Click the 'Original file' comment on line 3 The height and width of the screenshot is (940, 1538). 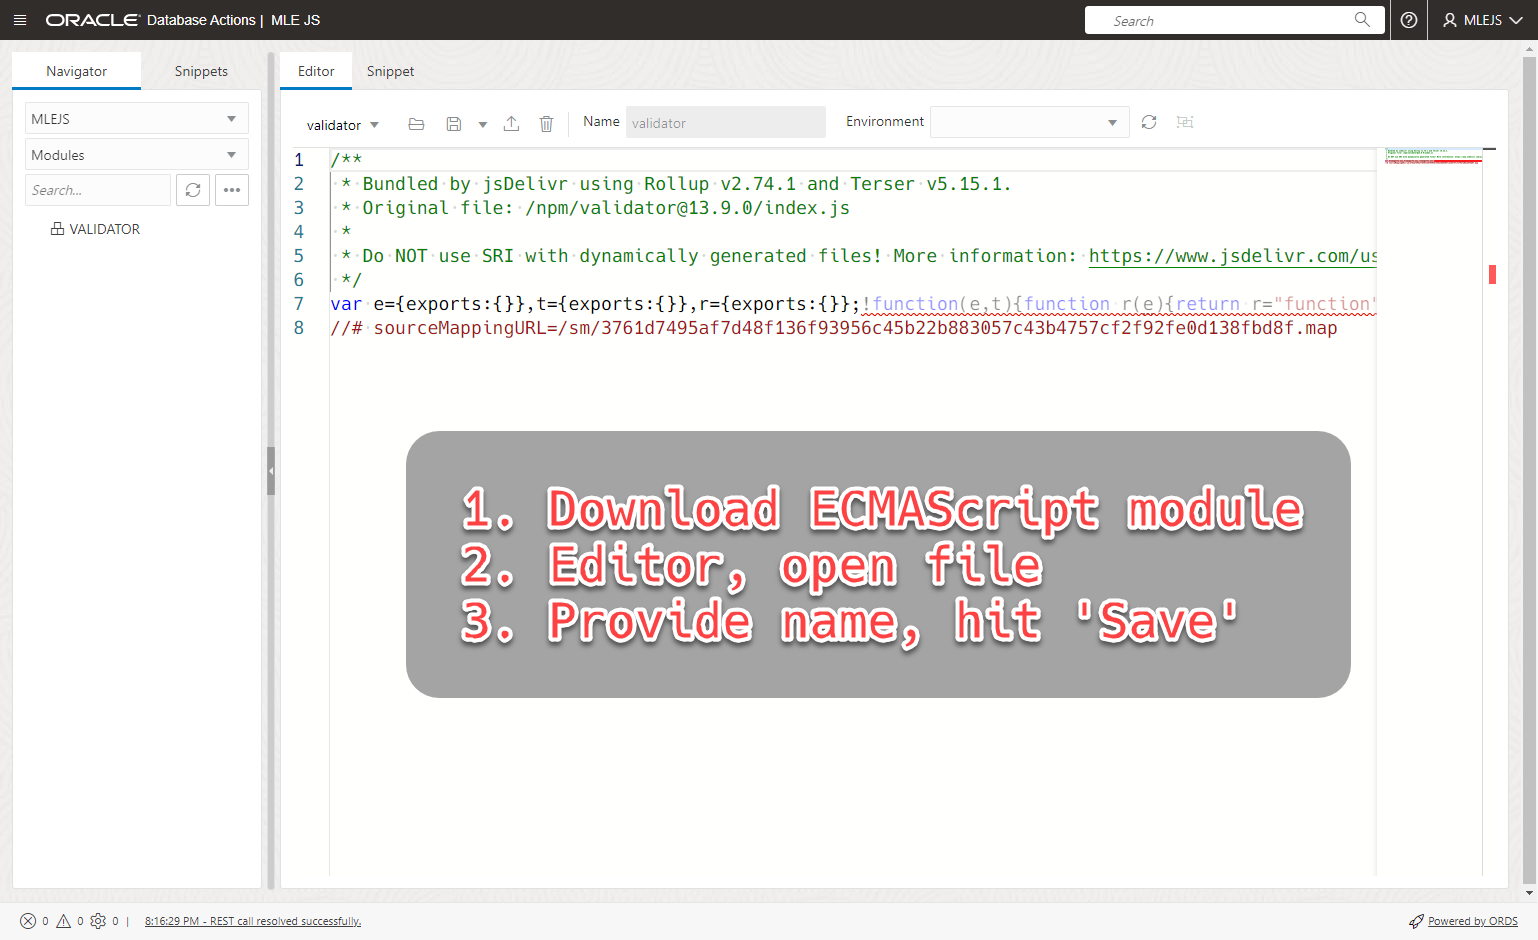(596, 208)
